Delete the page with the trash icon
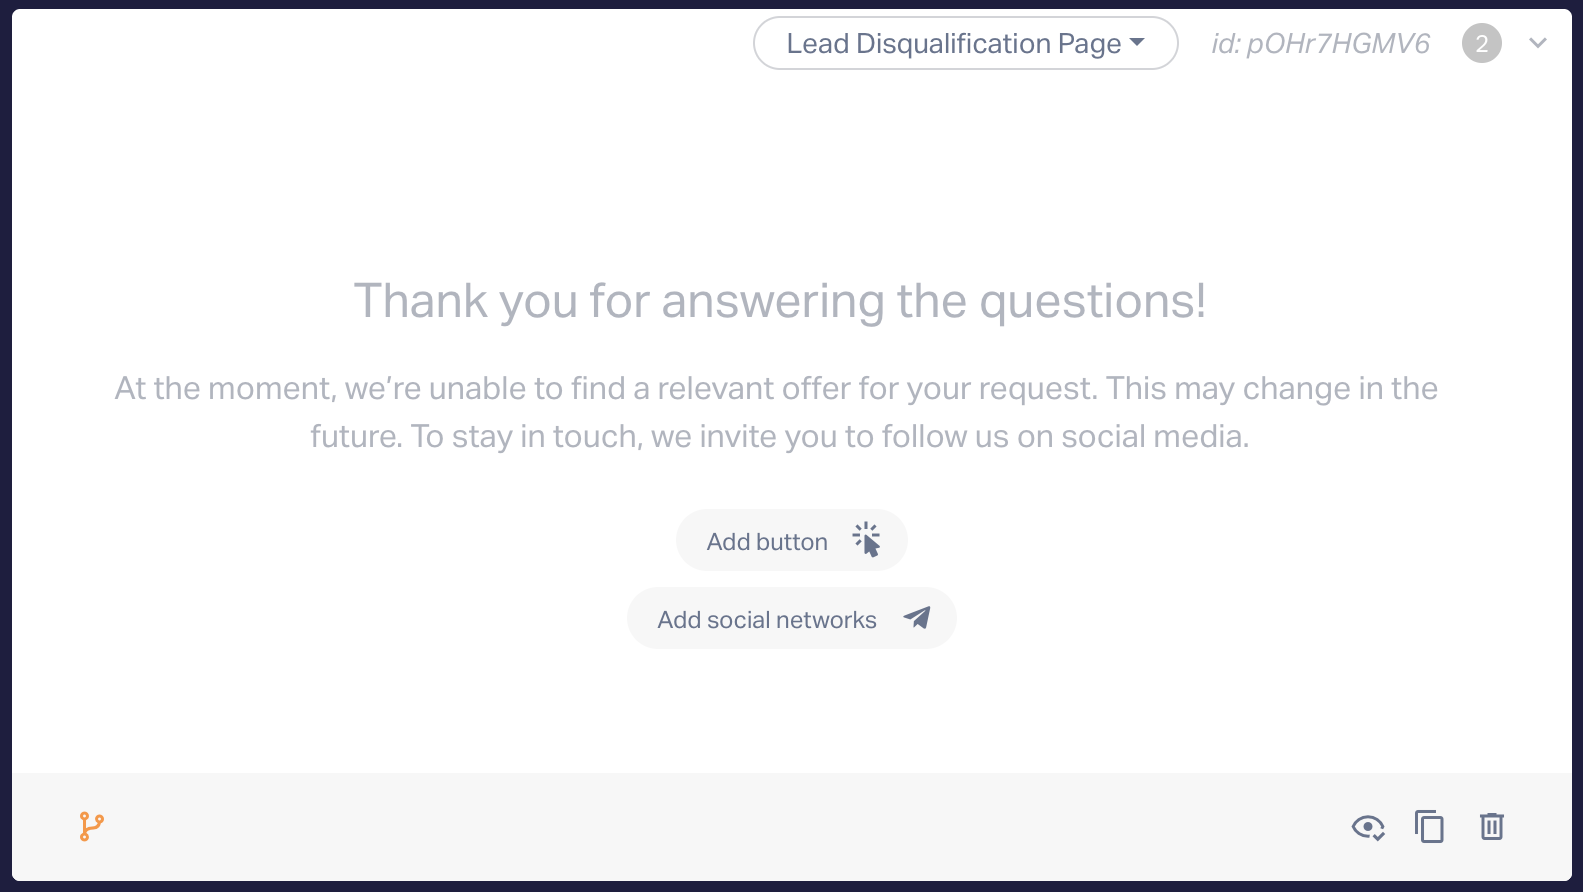1583x892 pixels. pos(1491,827)
